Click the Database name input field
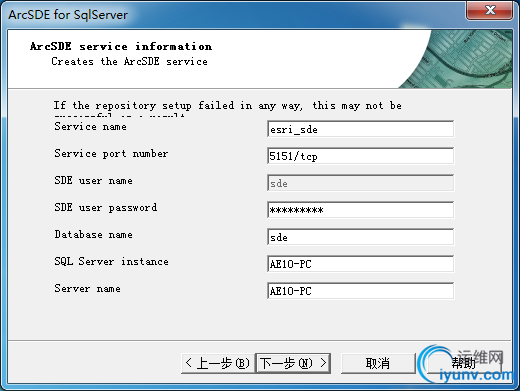This screenshot has height=391, width=520. (360, 237)
